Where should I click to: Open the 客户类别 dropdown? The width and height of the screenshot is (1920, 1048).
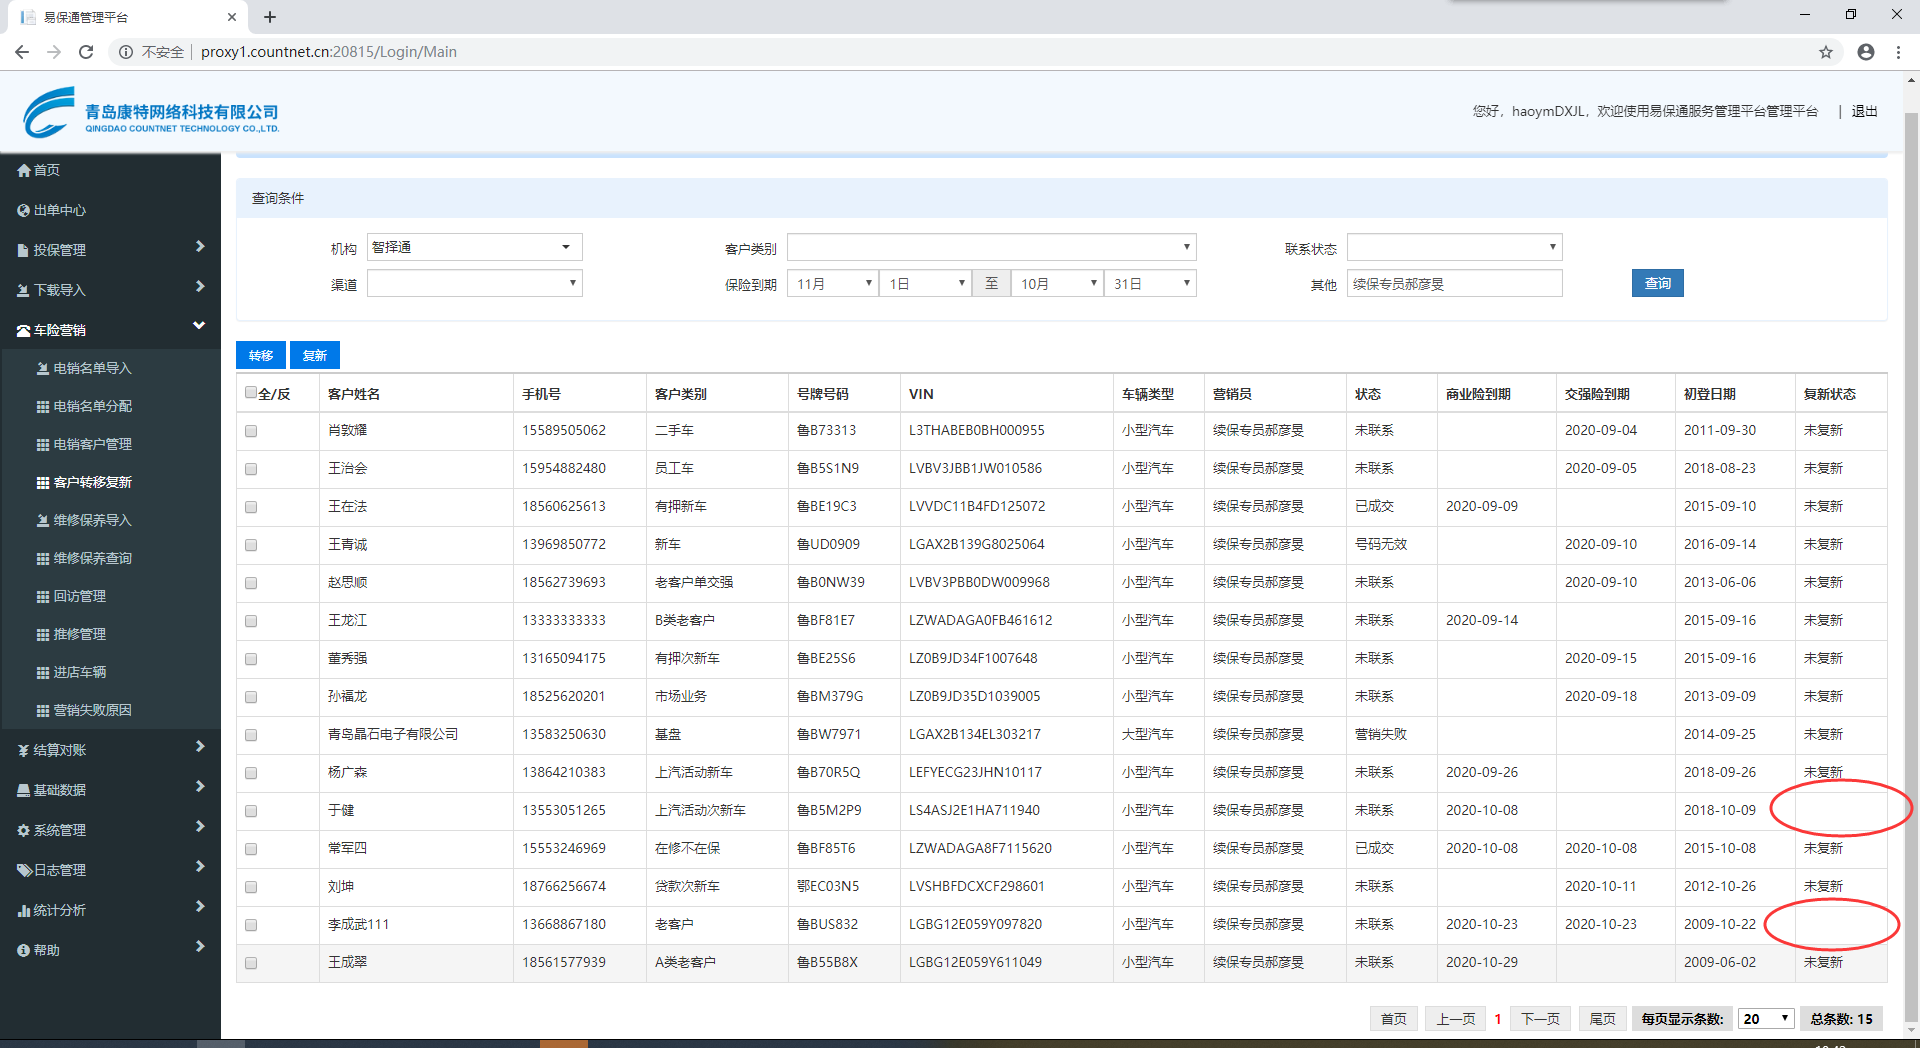coord(991,248)
